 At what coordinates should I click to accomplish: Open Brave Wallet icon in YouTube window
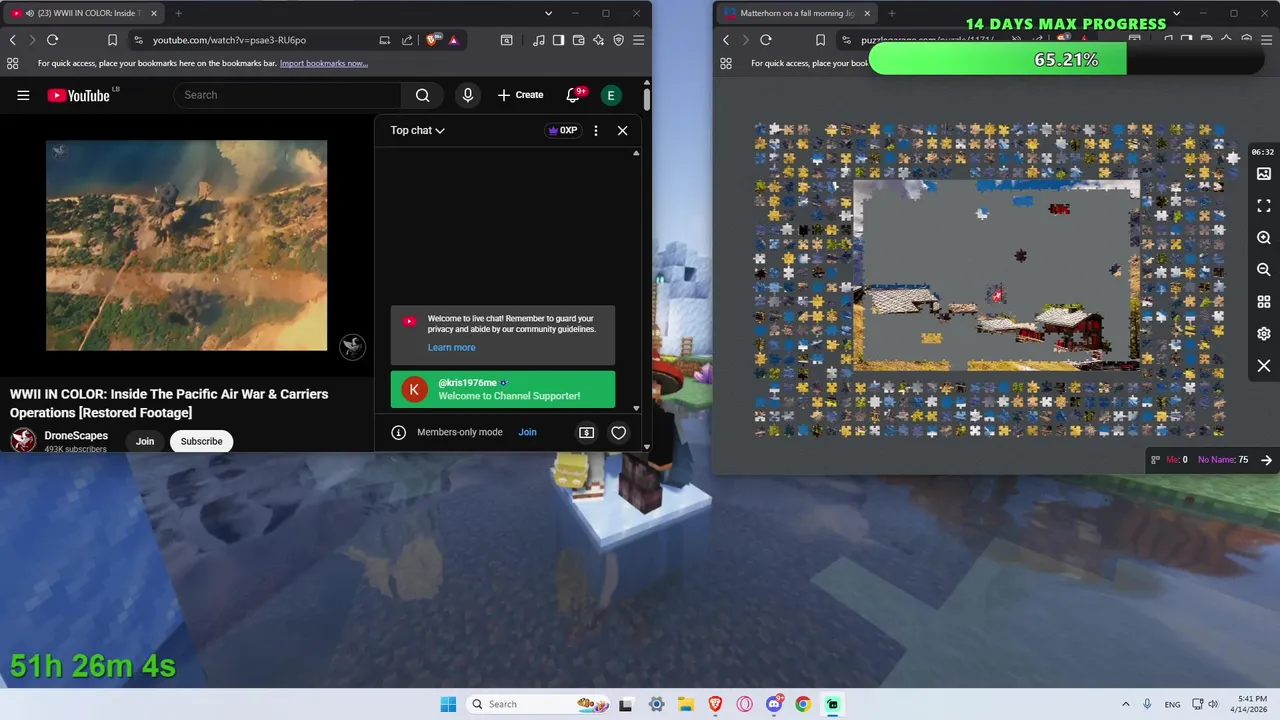click(579, 40)
